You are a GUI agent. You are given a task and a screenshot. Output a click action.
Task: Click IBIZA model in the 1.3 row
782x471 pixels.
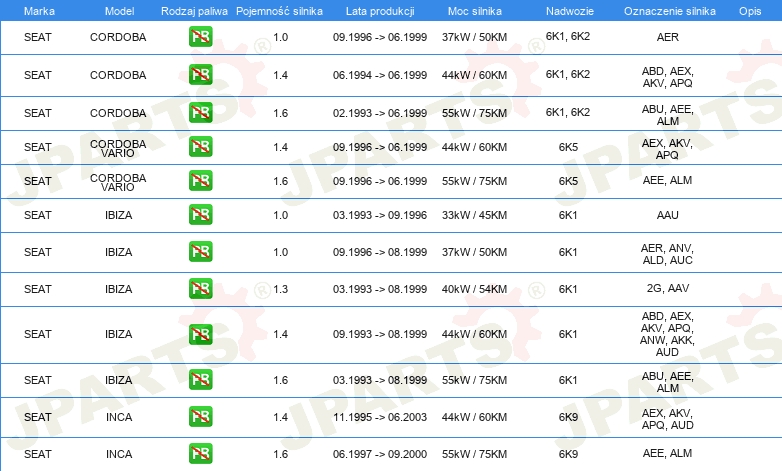point(119,289)
